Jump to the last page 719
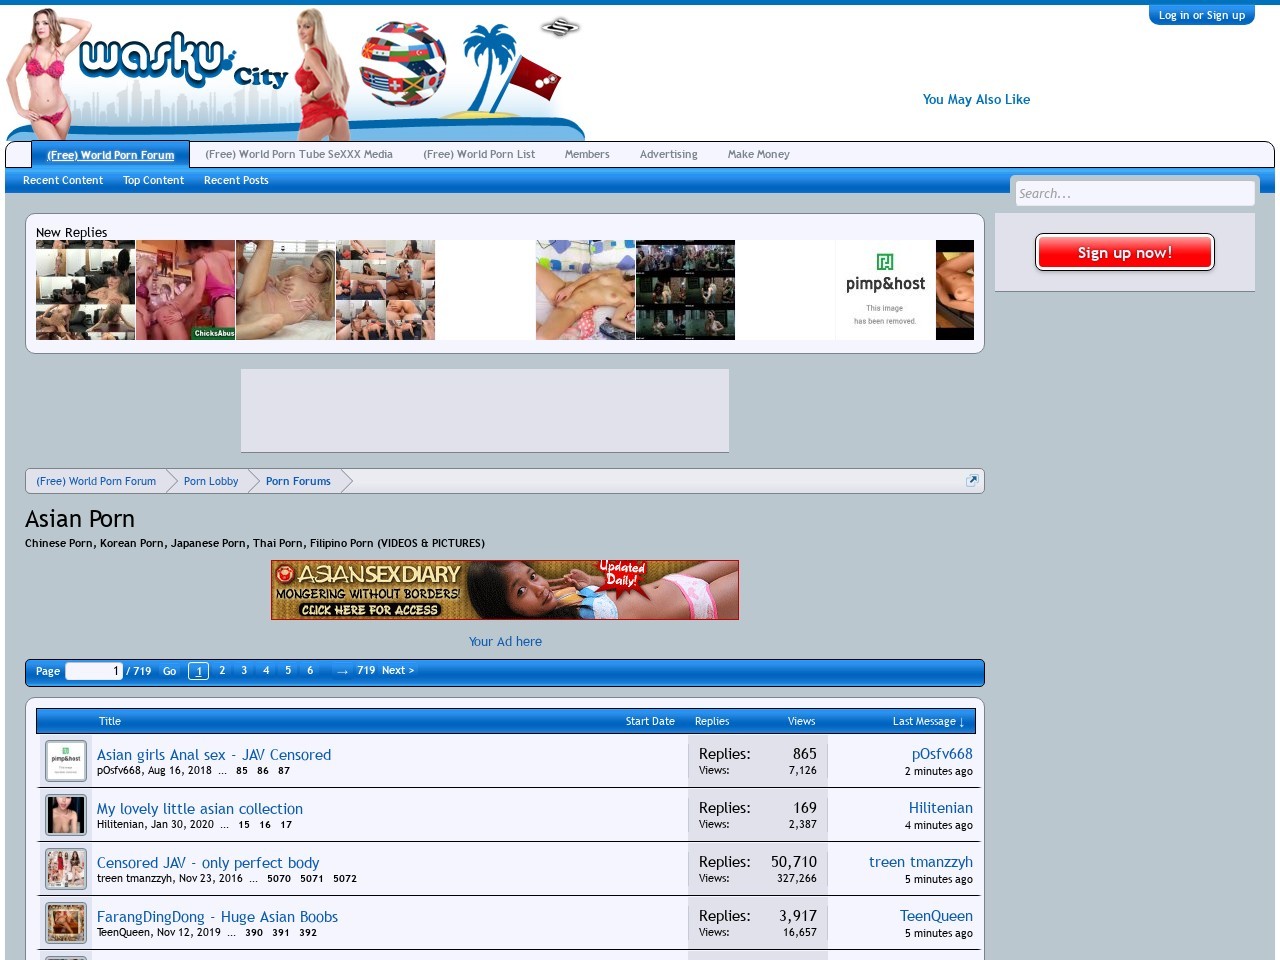The height and width of the screenshot is (960, 1280). (x=366, y=671)
